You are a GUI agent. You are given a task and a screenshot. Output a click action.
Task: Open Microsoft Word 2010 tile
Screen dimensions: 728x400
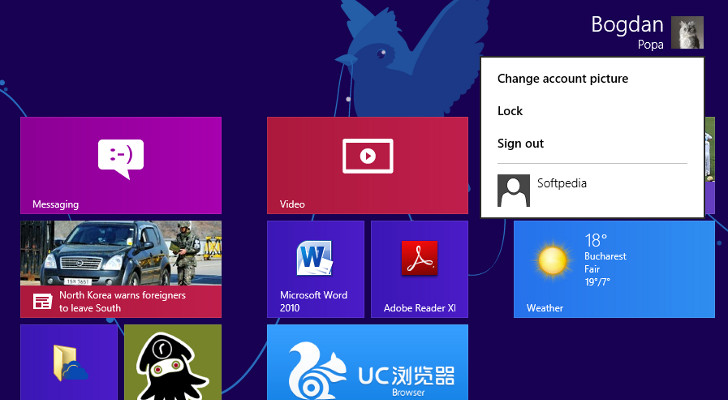tap(315, 269)
